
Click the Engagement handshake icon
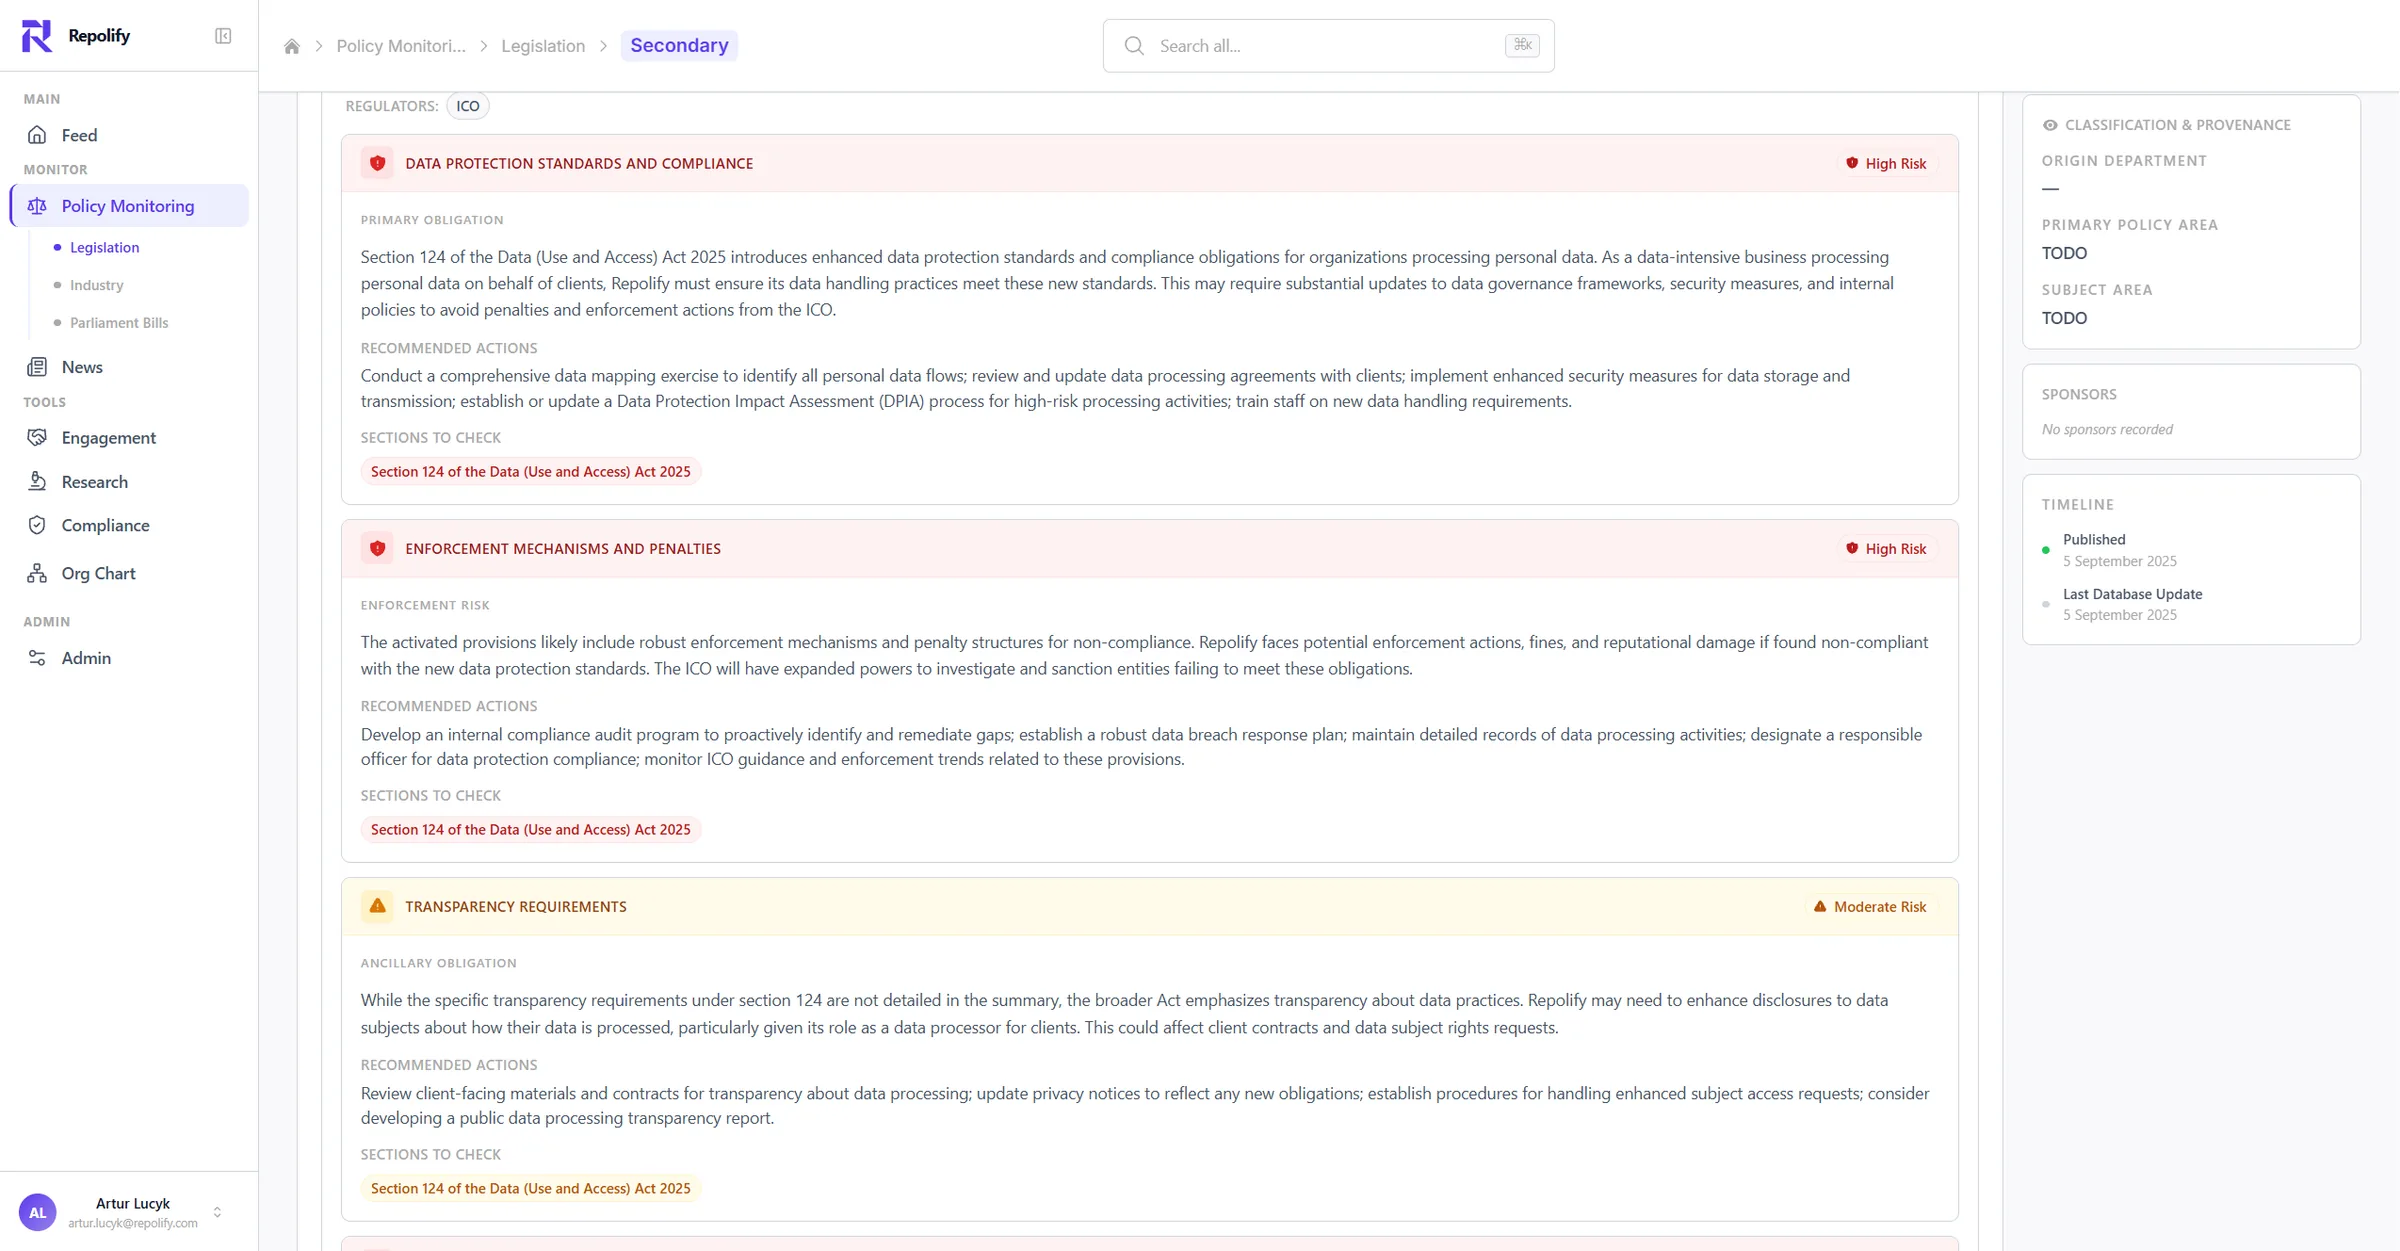pyautogui.click(x=37, y=438)
